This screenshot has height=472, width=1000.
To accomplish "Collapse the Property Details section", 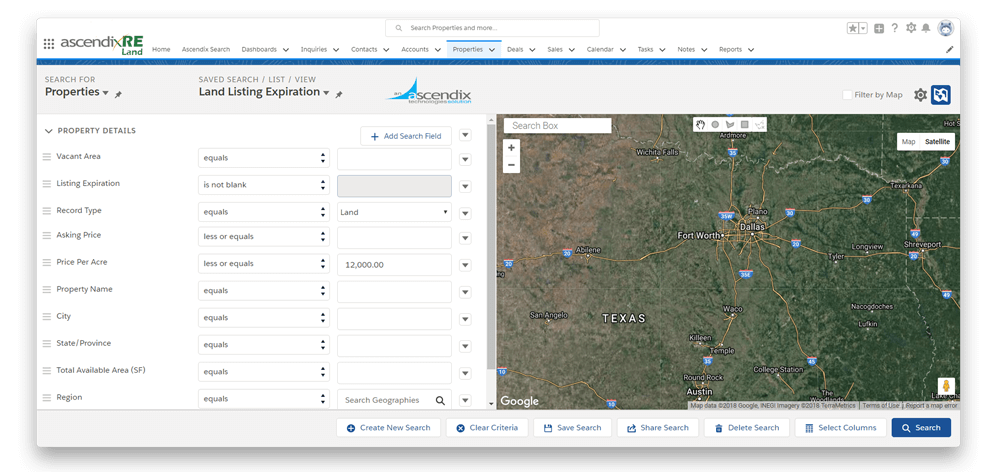I will (x=48, y=131).
